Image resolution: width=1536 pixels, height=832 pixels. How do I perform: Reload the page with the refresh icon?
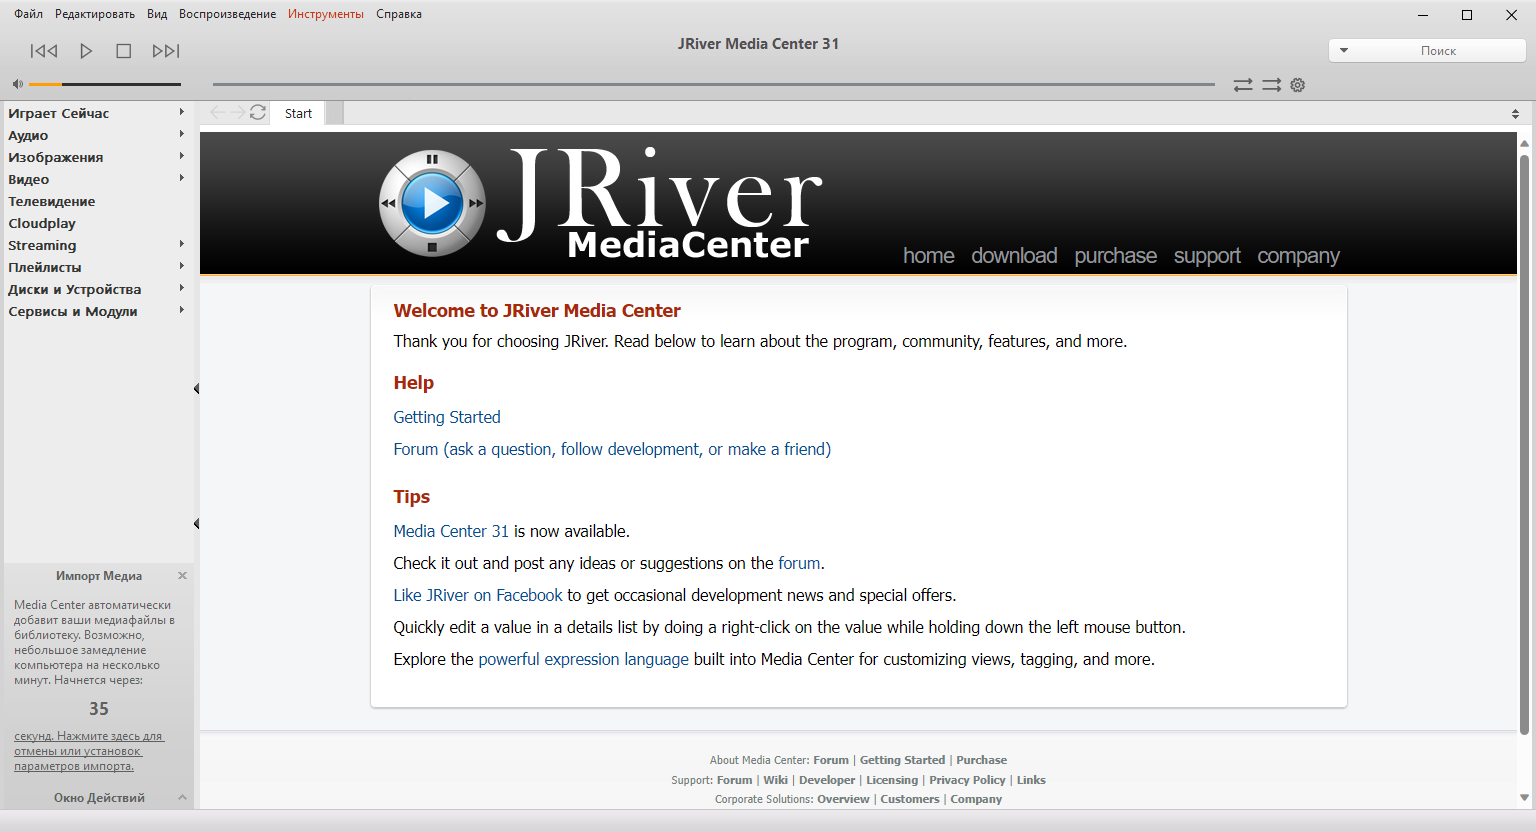[x=258, y=112]
